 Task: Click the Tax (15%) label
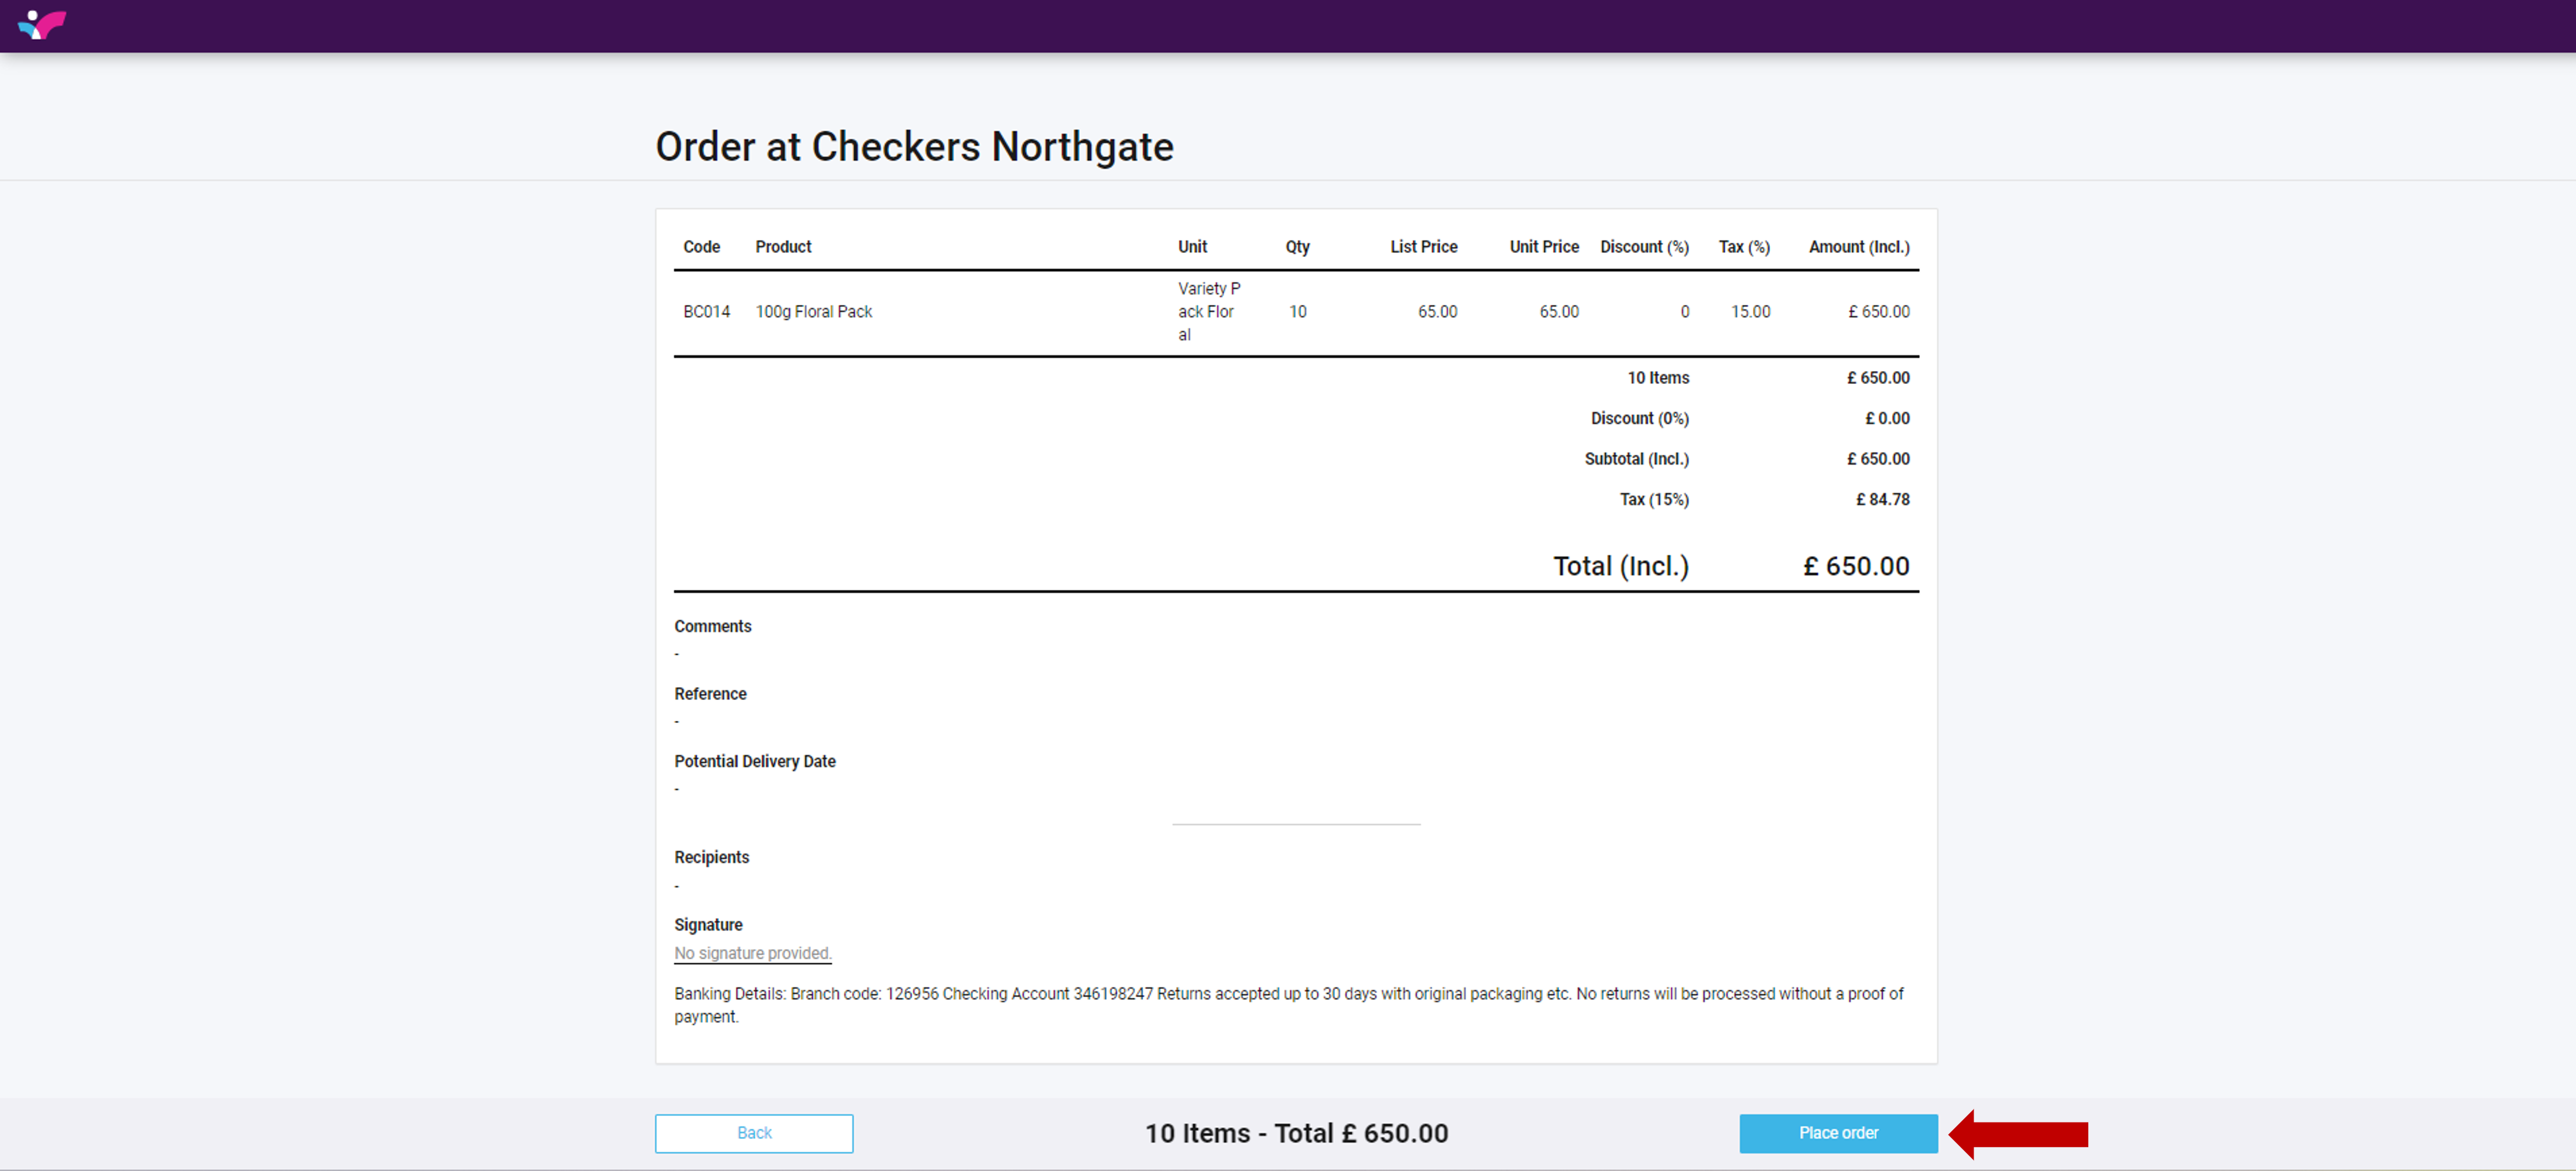click(1653, 499)
